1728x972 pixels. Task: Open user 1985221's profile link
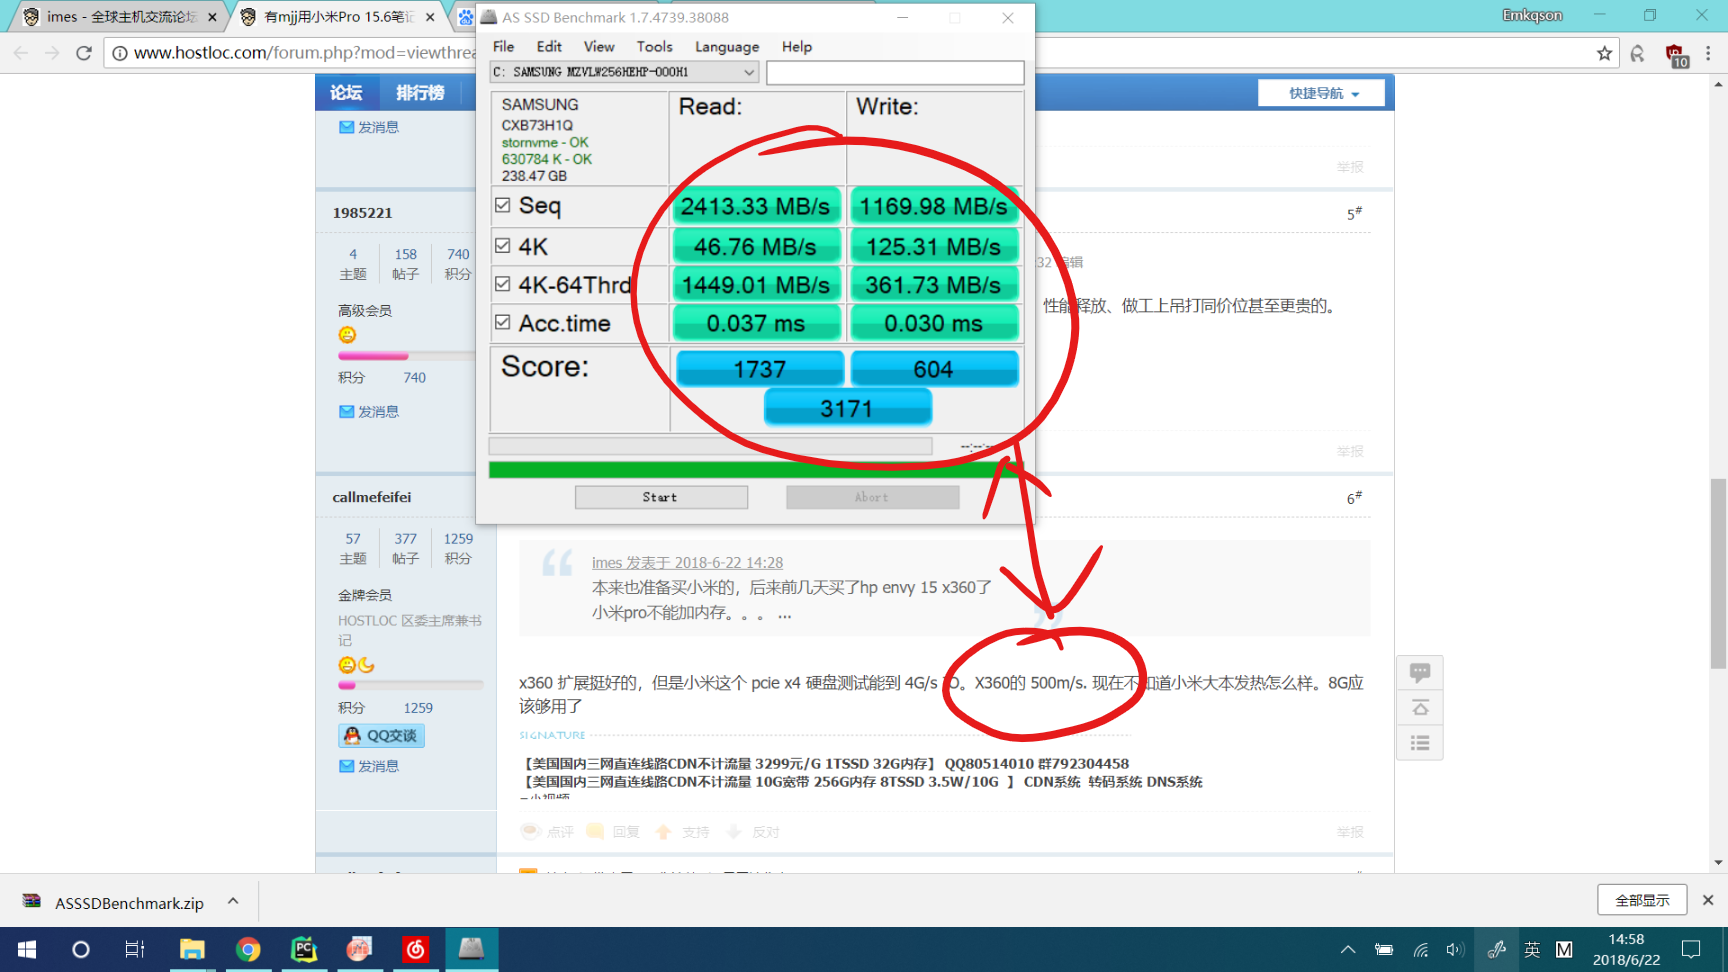click(x=362, y=213)
